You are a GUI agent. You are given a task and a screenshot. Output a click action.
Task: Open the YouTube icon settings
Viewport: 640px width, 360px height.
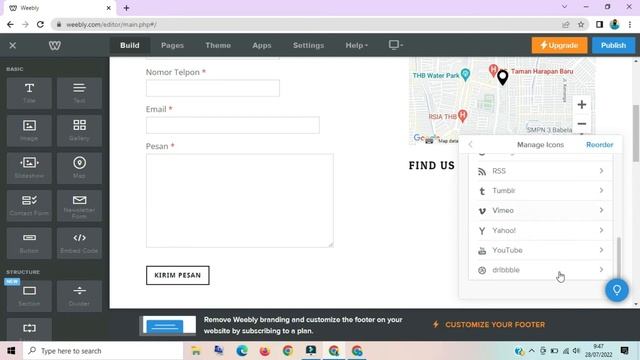540,250
